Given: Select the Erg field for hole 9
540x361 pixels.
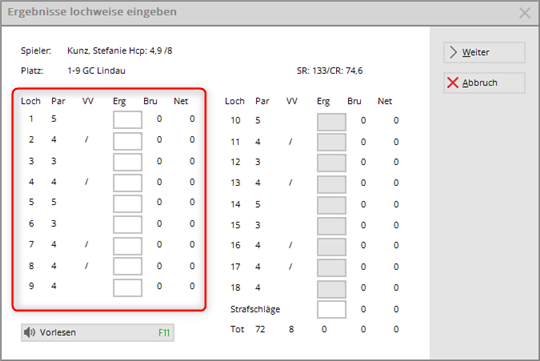Looking at the screenshot, I should pos(127,288).
